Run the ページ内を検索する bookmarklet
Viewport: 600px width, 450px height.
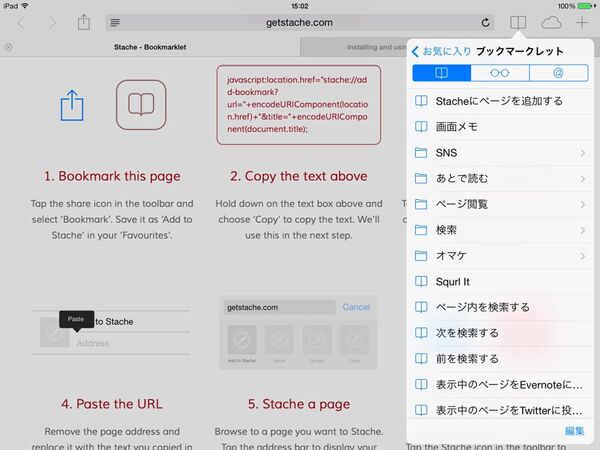pyautogui.click(x=501, y=307)
